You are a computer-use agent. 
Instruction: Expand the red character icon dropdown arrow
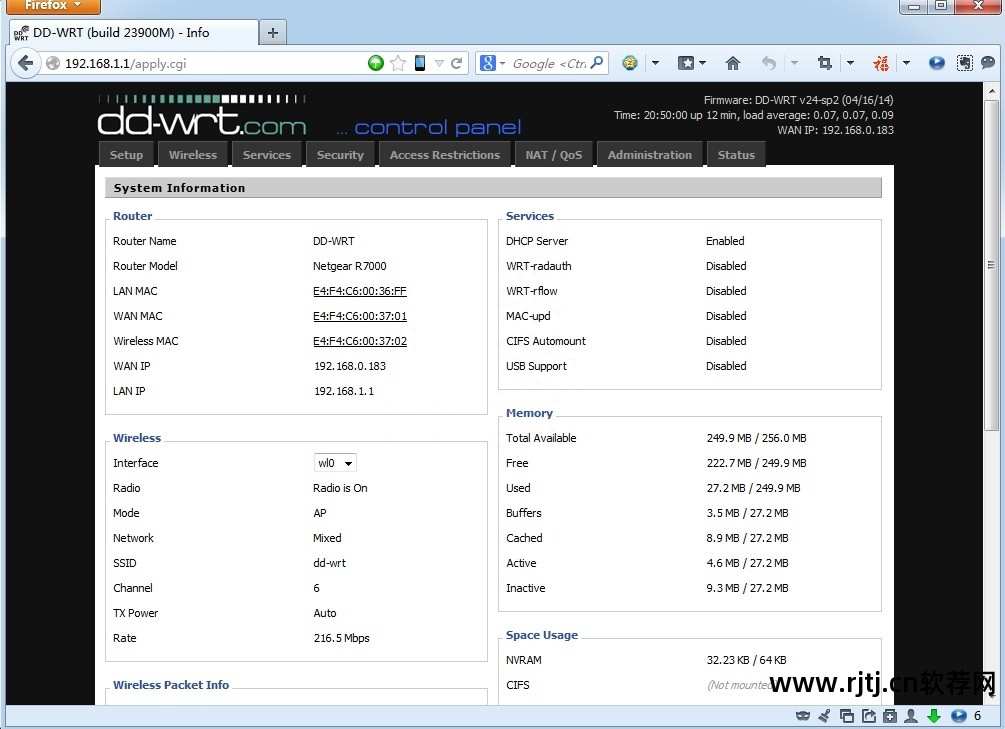click(x=906, y=63)
